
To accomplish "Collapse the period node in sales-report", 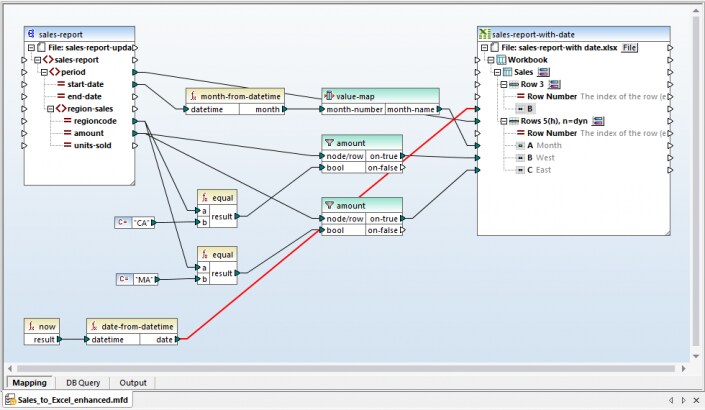I will coord(44,72).
